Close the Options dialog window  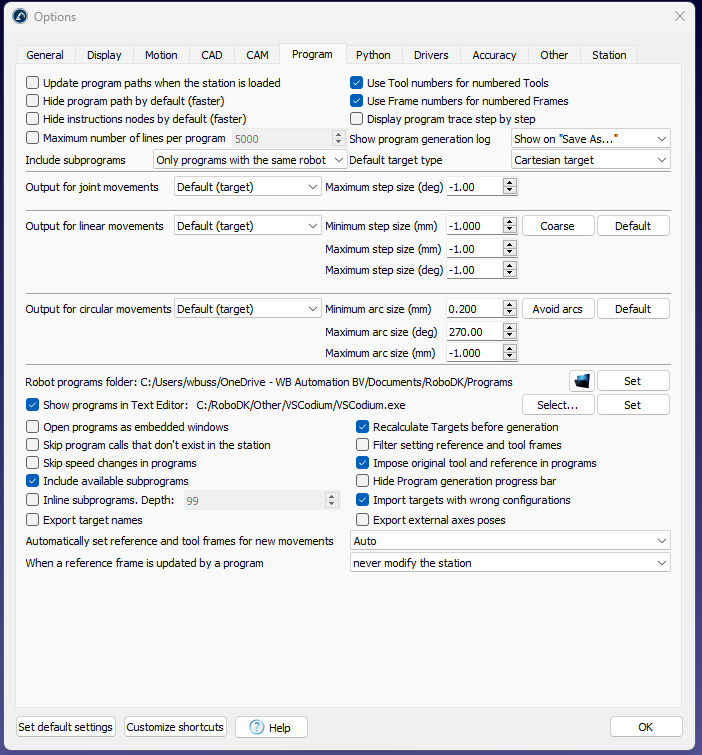pyautogui.click(x=680, y=16)
